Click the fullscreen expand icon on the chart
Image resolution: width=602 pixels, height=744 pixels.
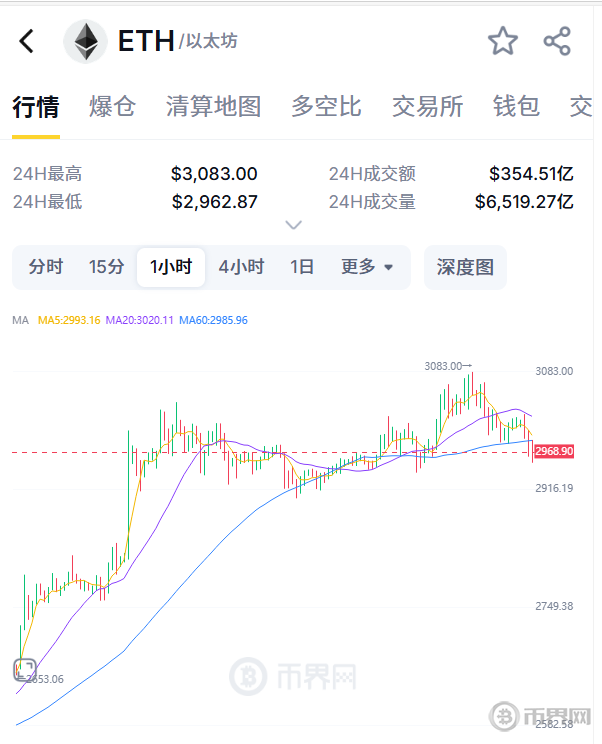[25, 670]
